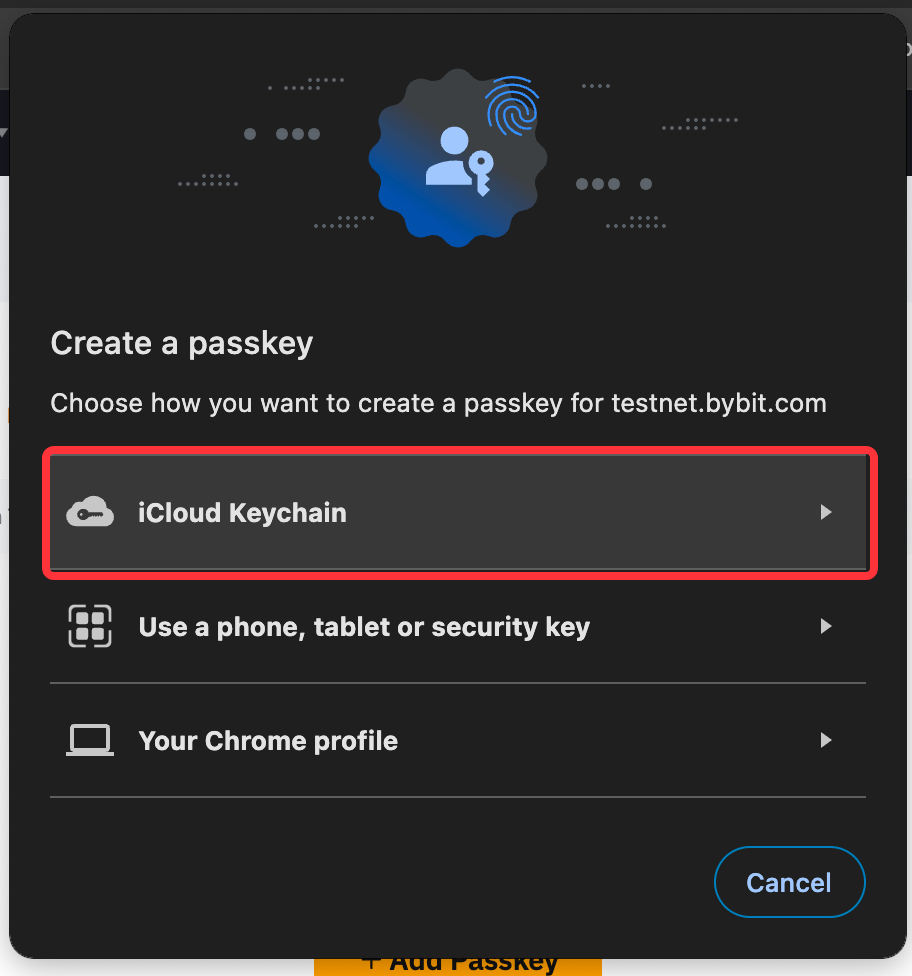Viewport: 912px width, 976px height.
Task: Click the fingerprint icon in the illustration
Action: tap(512, 109)
